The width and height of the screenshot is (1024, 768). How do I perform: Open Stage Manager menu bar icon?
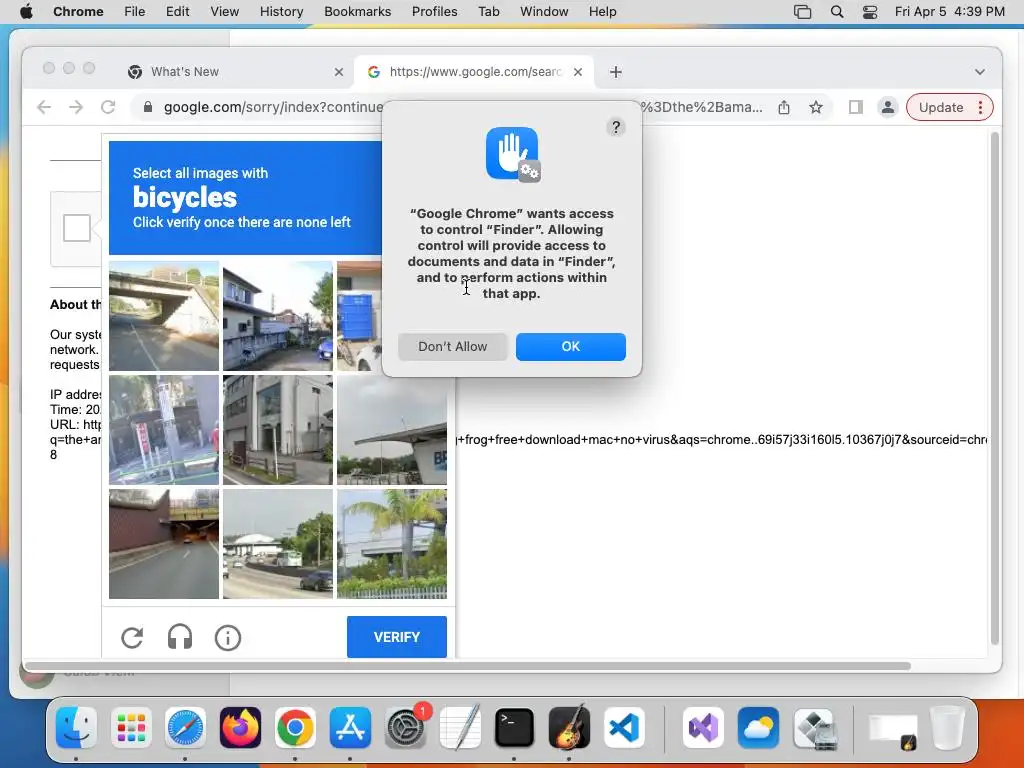pyautogui.click(x=802, y=12)
